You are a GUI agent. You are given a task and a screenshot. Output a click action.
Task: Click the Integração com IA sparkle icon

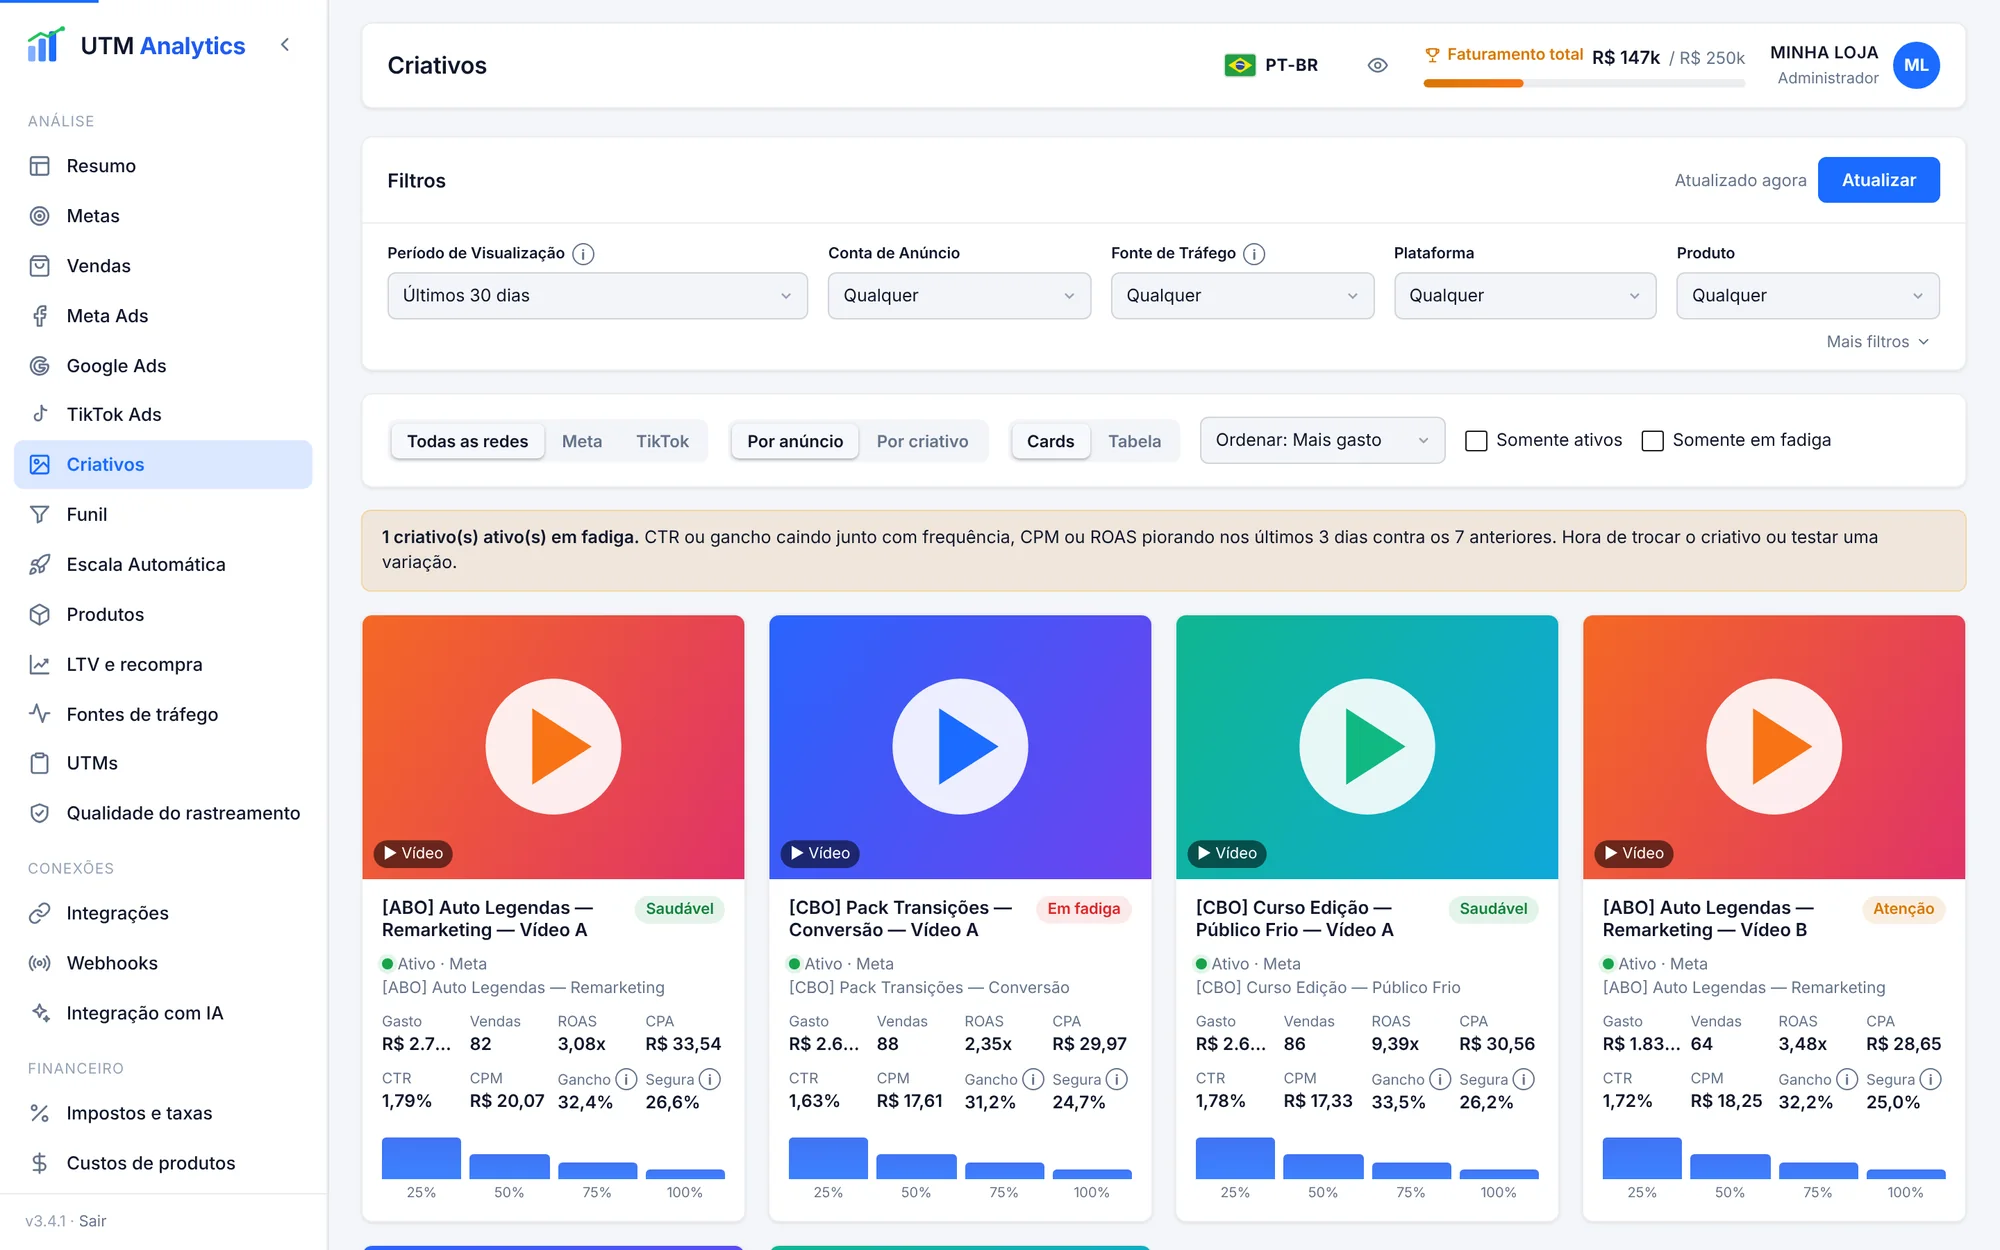pyautogui.click(x=40, y=1013)
